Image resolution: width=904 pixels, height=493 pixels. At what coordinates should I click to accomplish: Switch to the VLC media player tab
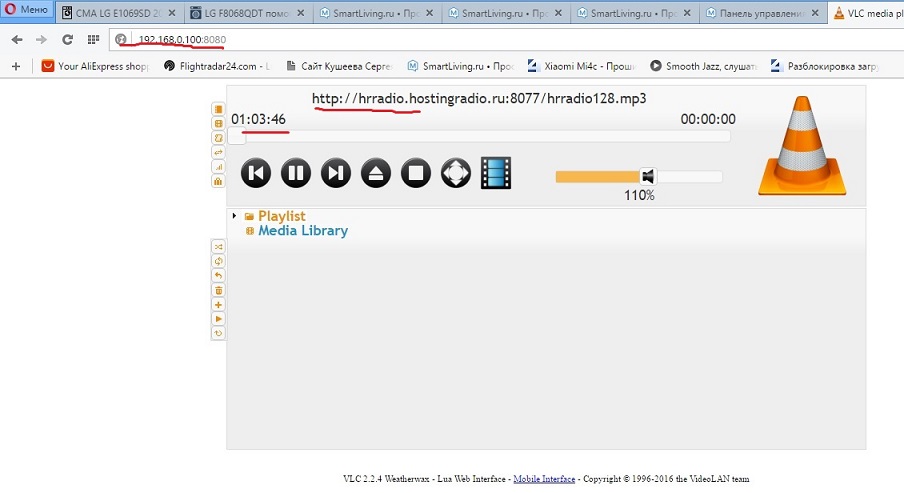coord(867,13)
